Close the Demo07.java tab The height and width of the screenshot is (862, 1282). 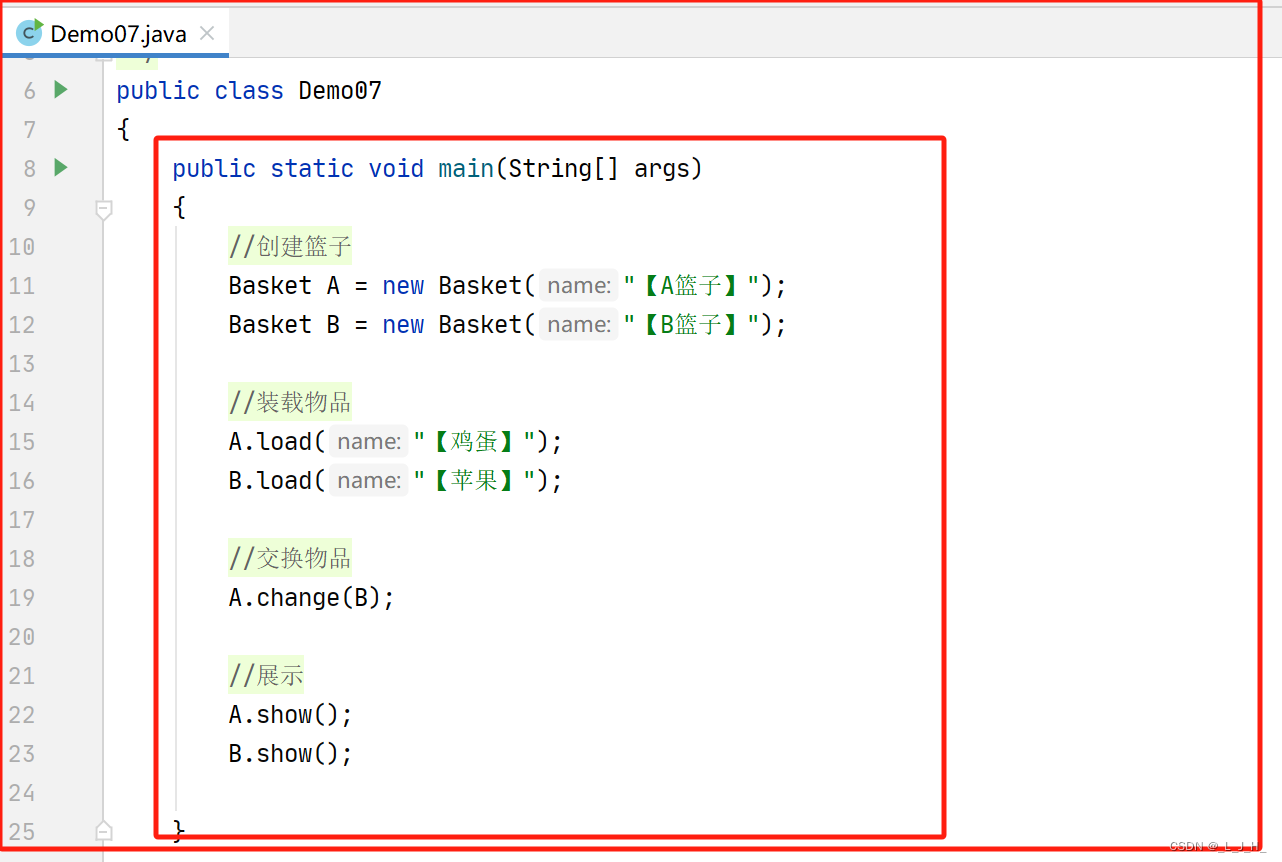207,33
